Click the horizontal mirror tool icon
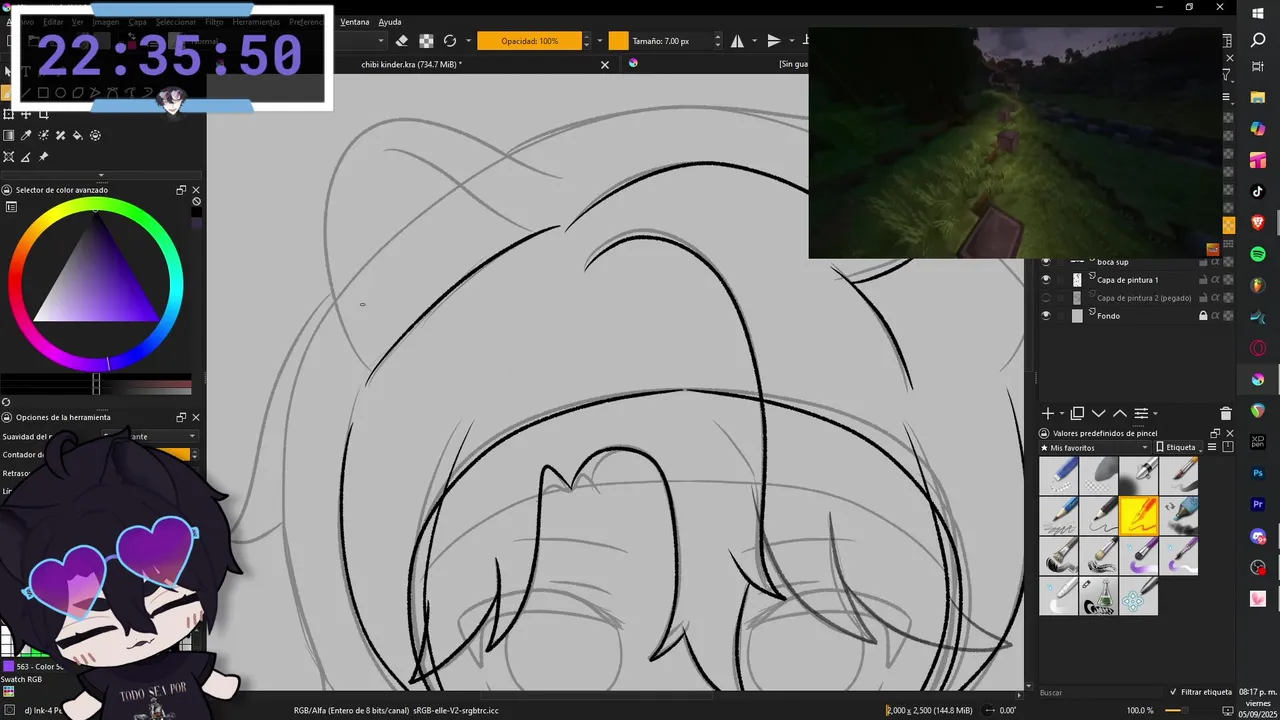 pyautogui.click(x=737, y=41)
